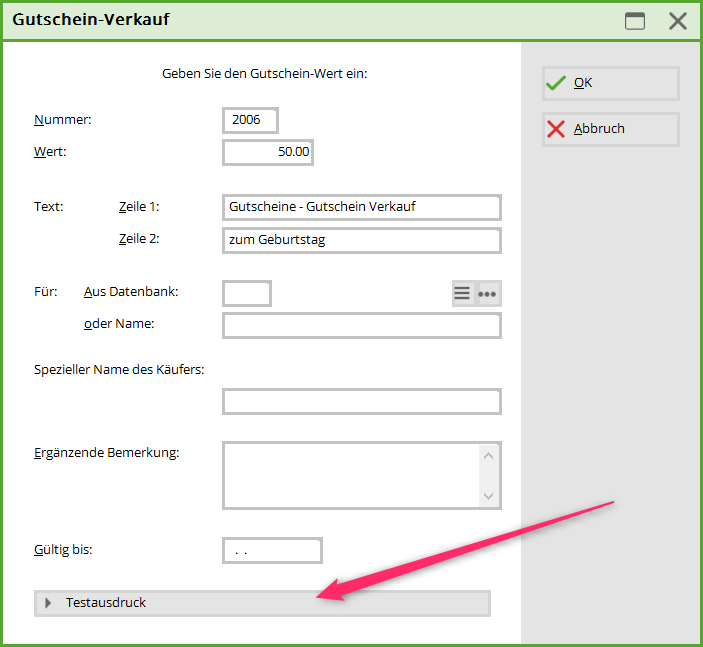Click the Zeile 2 field 'zum Geburtstag'

pyautogui.click(x=361, y=240)
